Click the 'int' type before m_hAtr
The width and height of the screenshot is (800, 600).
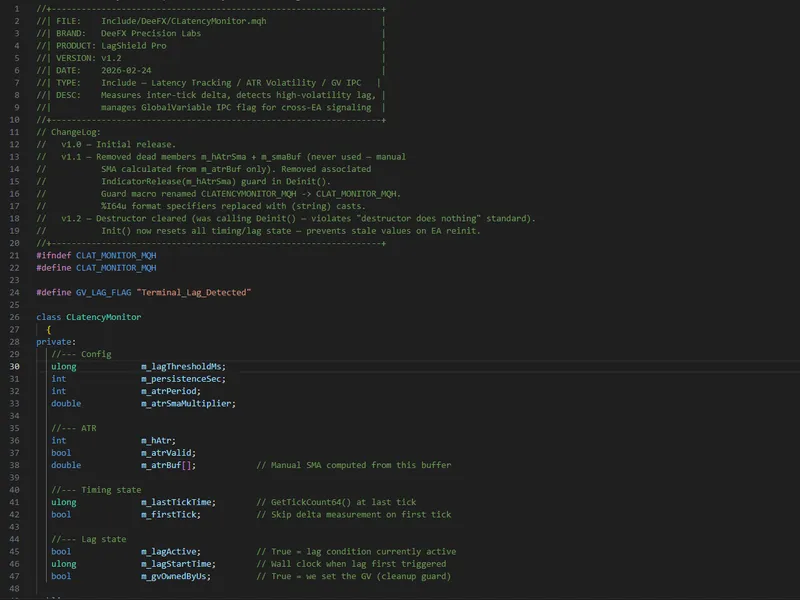59,440
